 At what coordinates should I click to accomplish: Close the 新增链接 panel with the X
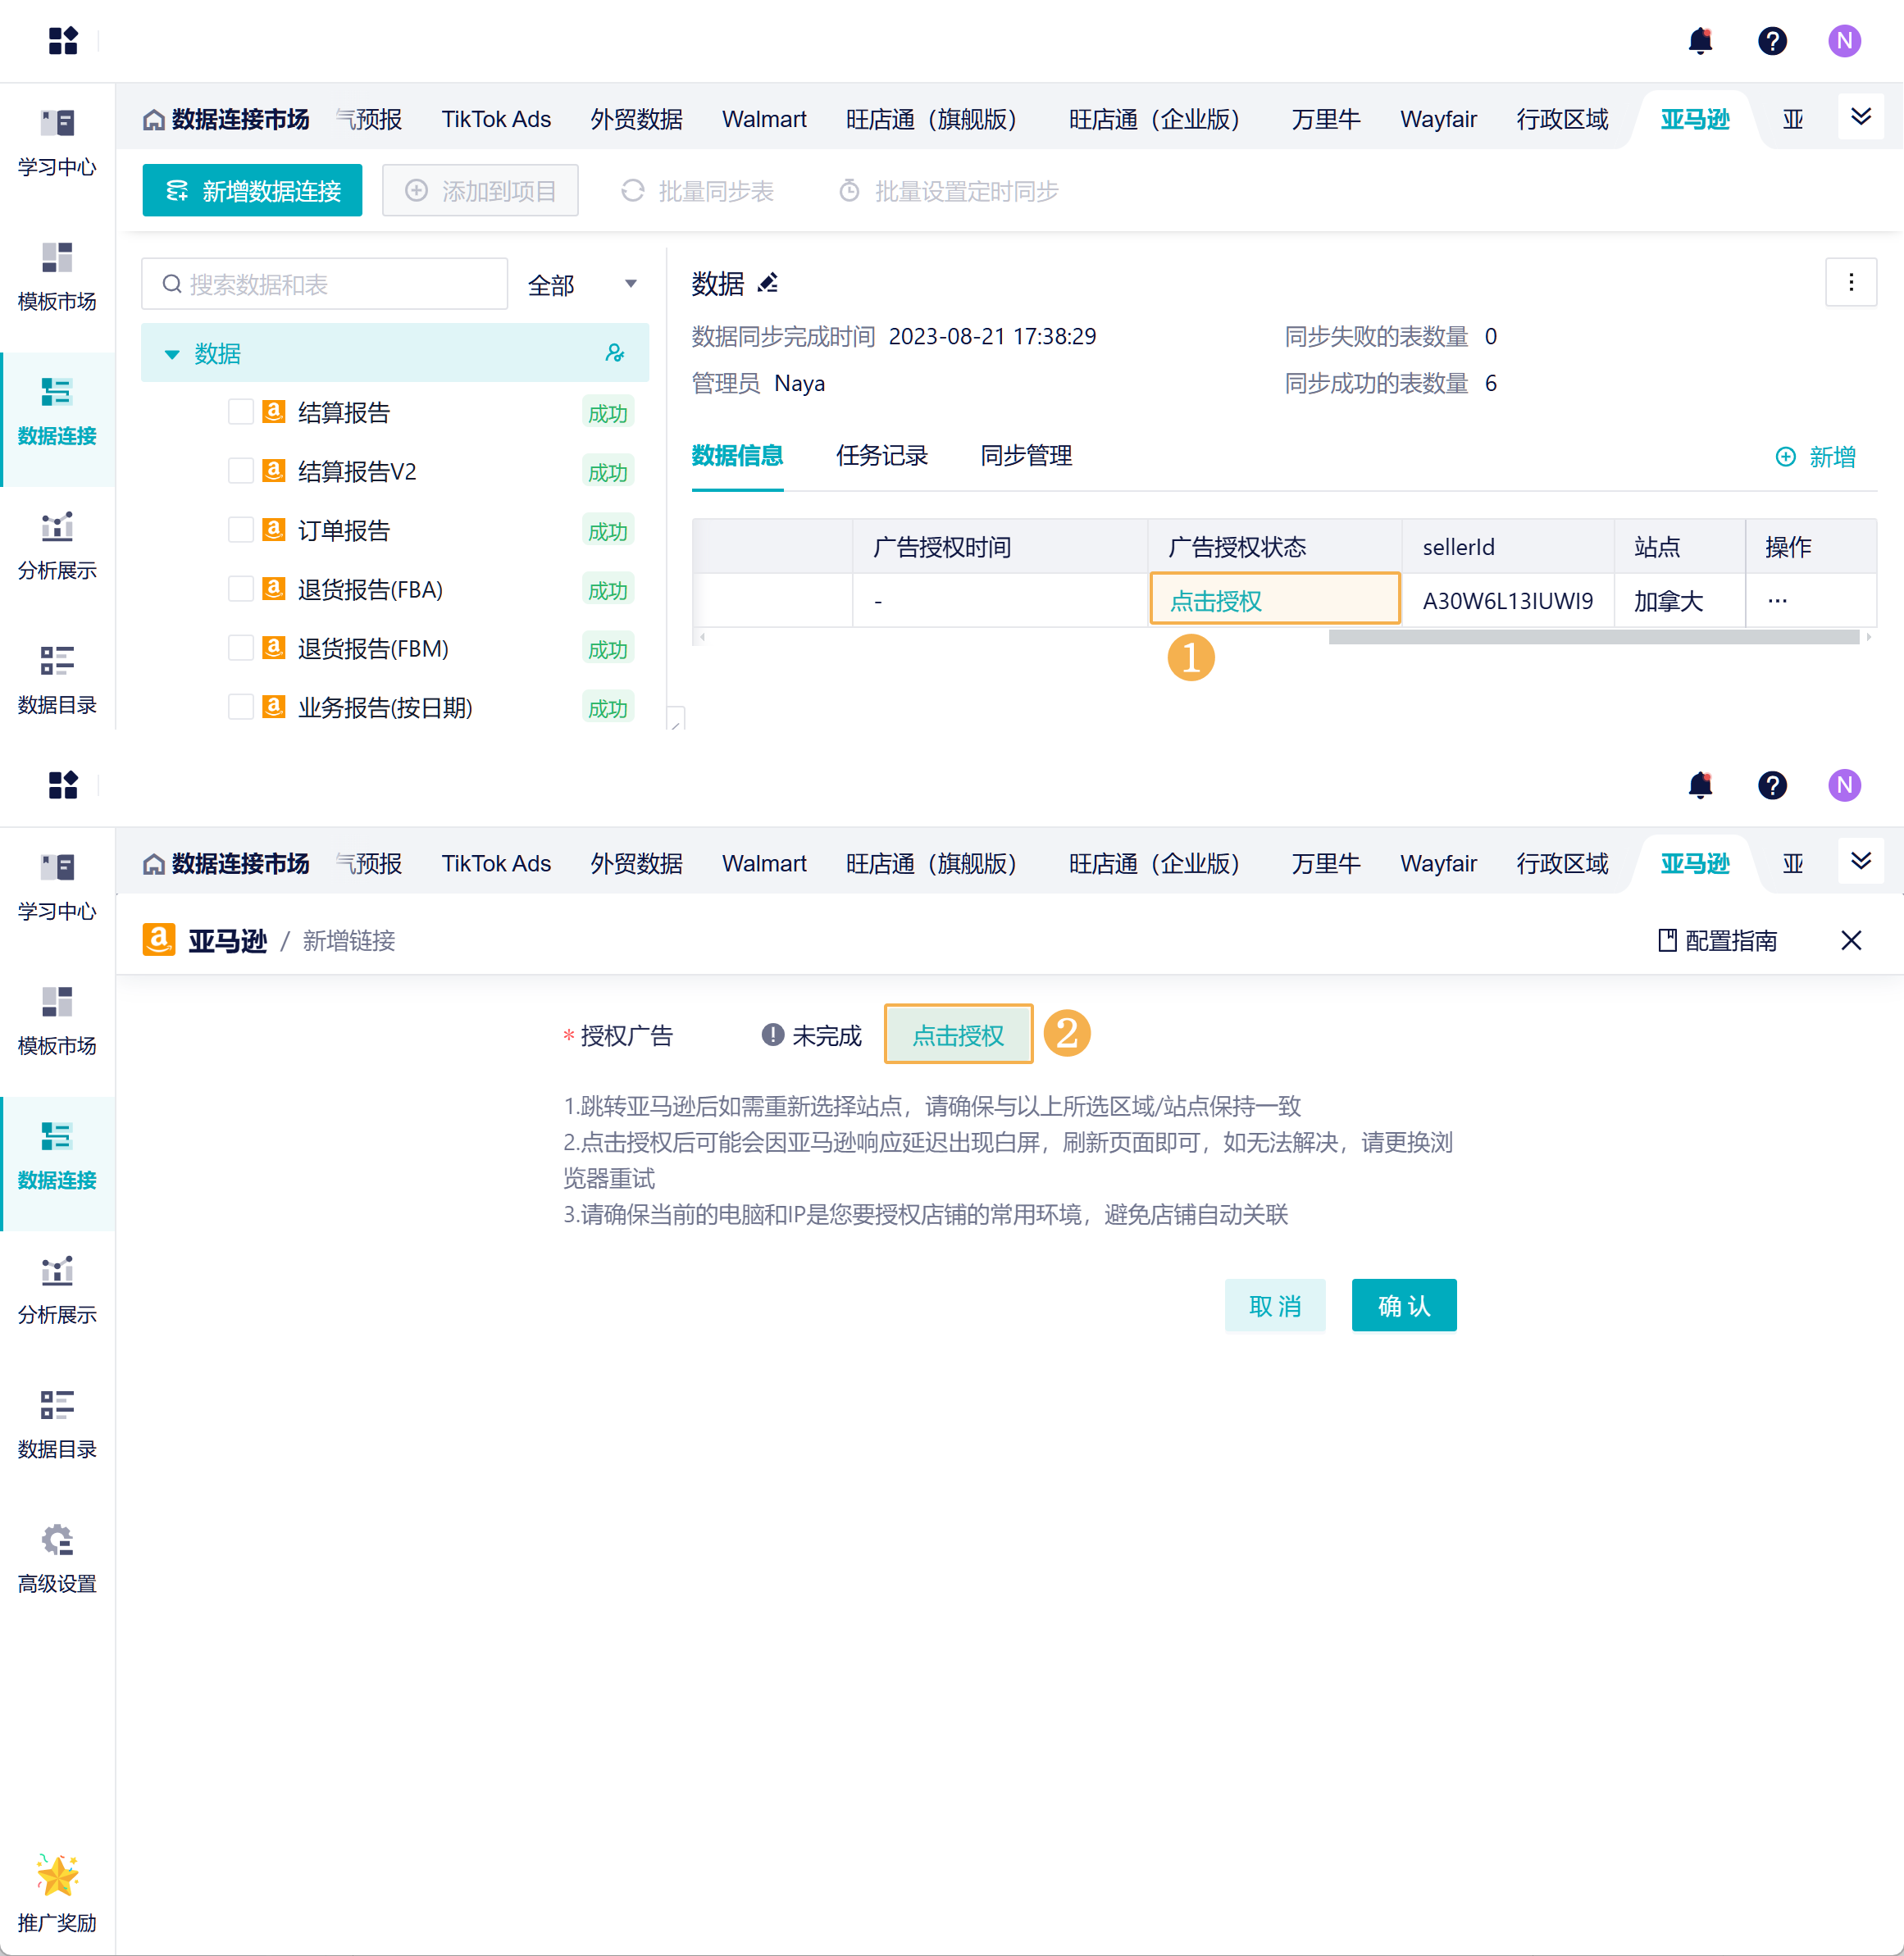(x=1851, y=940)
